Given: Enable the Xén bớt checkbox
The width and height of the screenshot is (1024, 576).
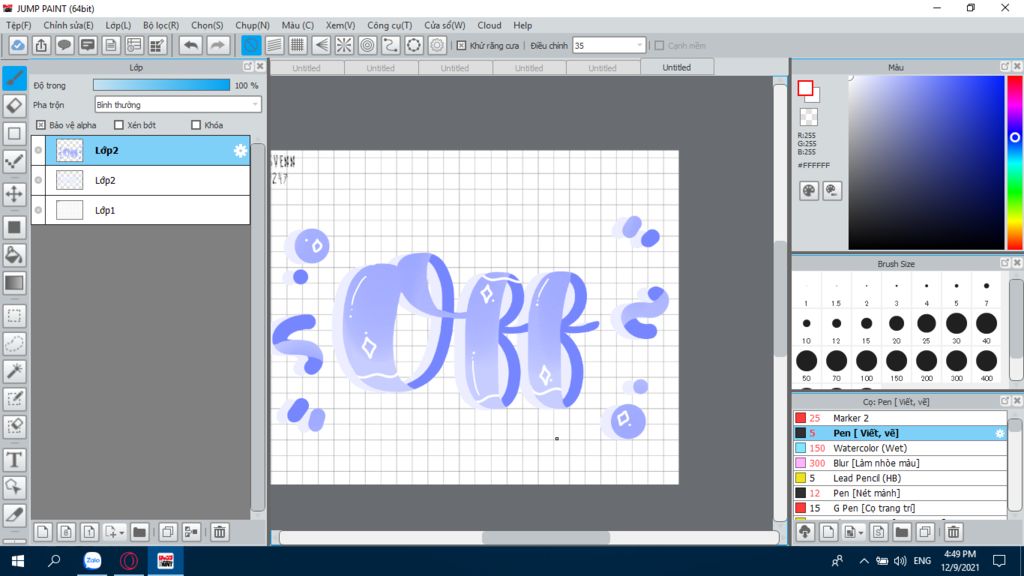Looking at the screenshot, I should [119, 125].
